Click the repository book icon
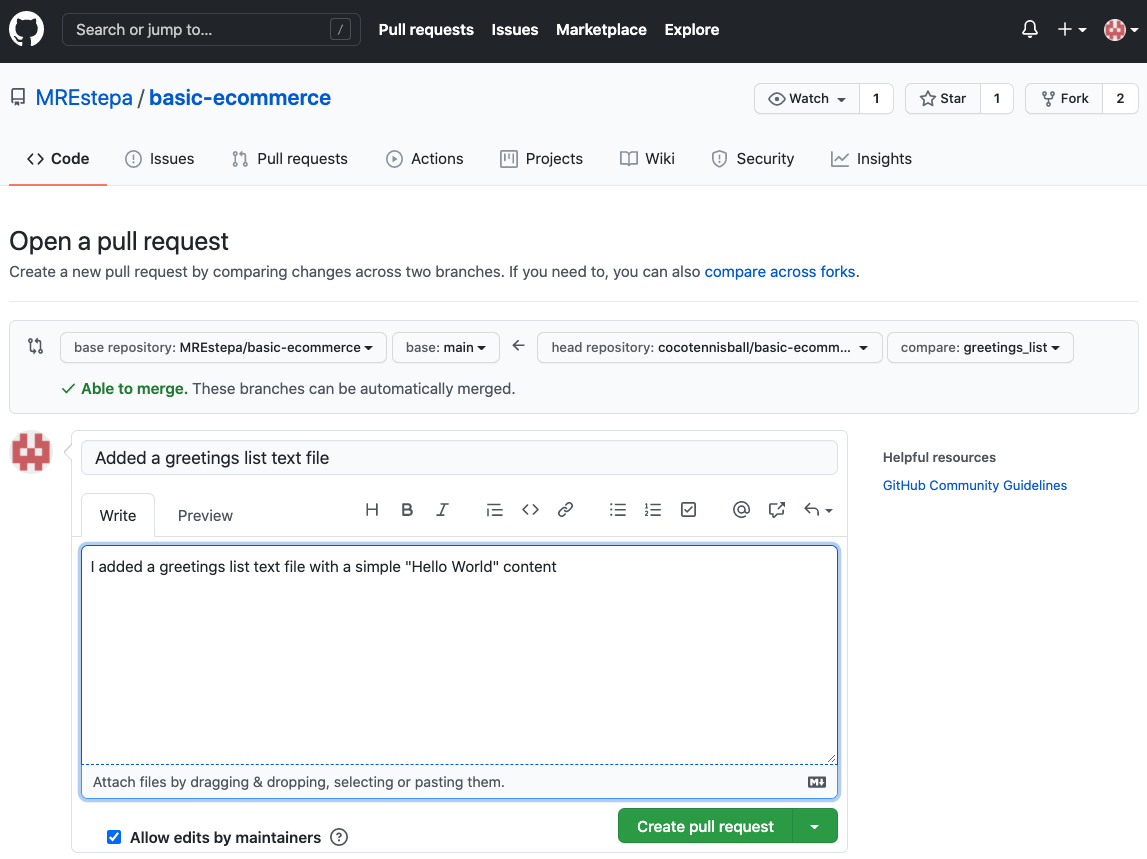1147x859 pixels. 18,97
